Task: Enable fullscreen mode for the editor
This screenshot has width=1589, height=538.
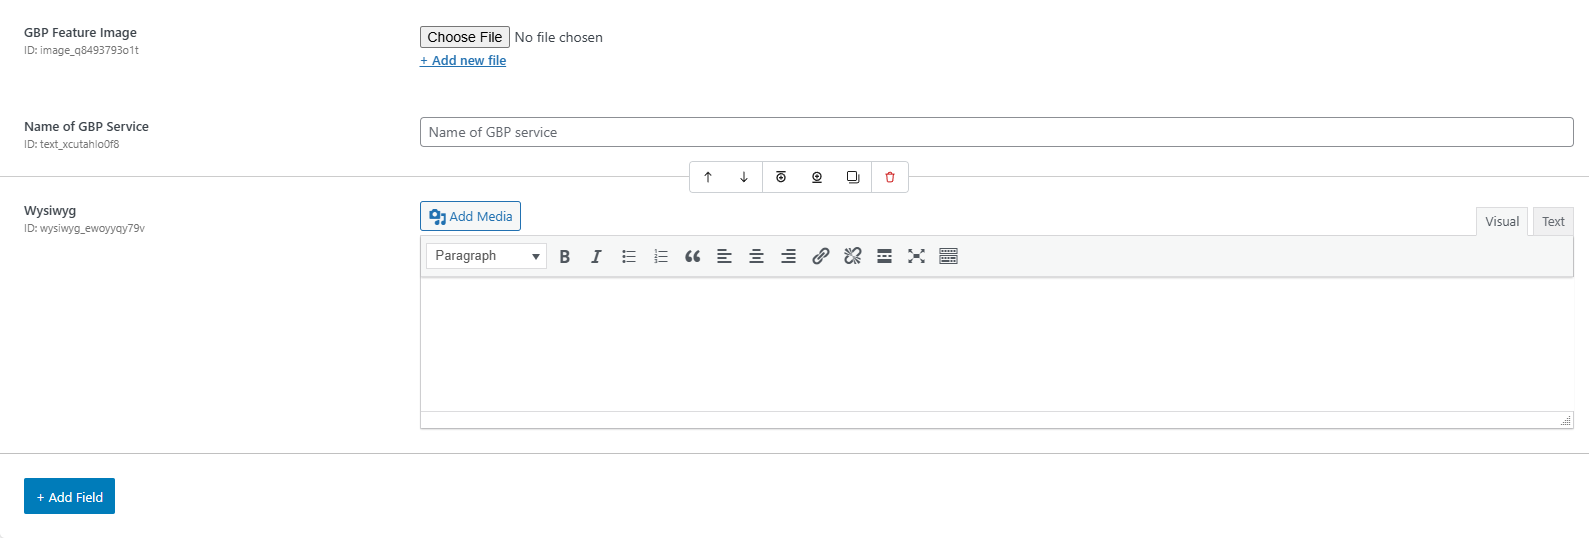Action: (916, 256)
